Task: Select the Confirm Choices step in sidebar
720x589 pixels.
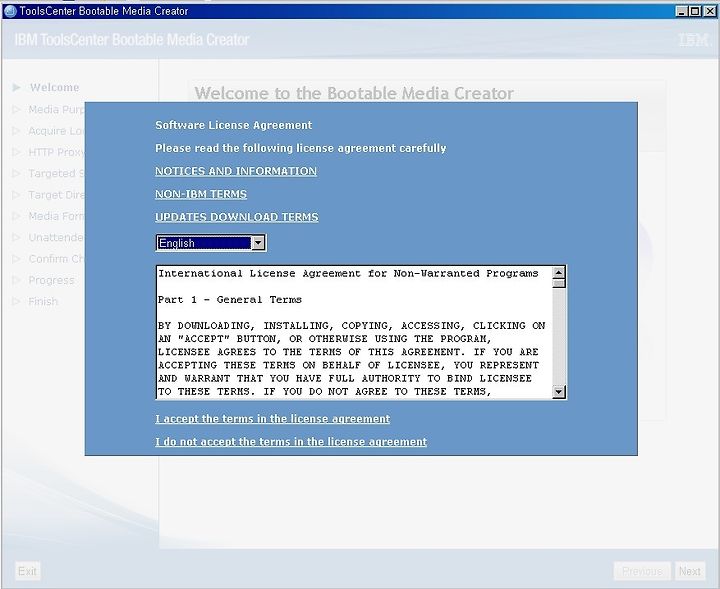Action: 56,258
